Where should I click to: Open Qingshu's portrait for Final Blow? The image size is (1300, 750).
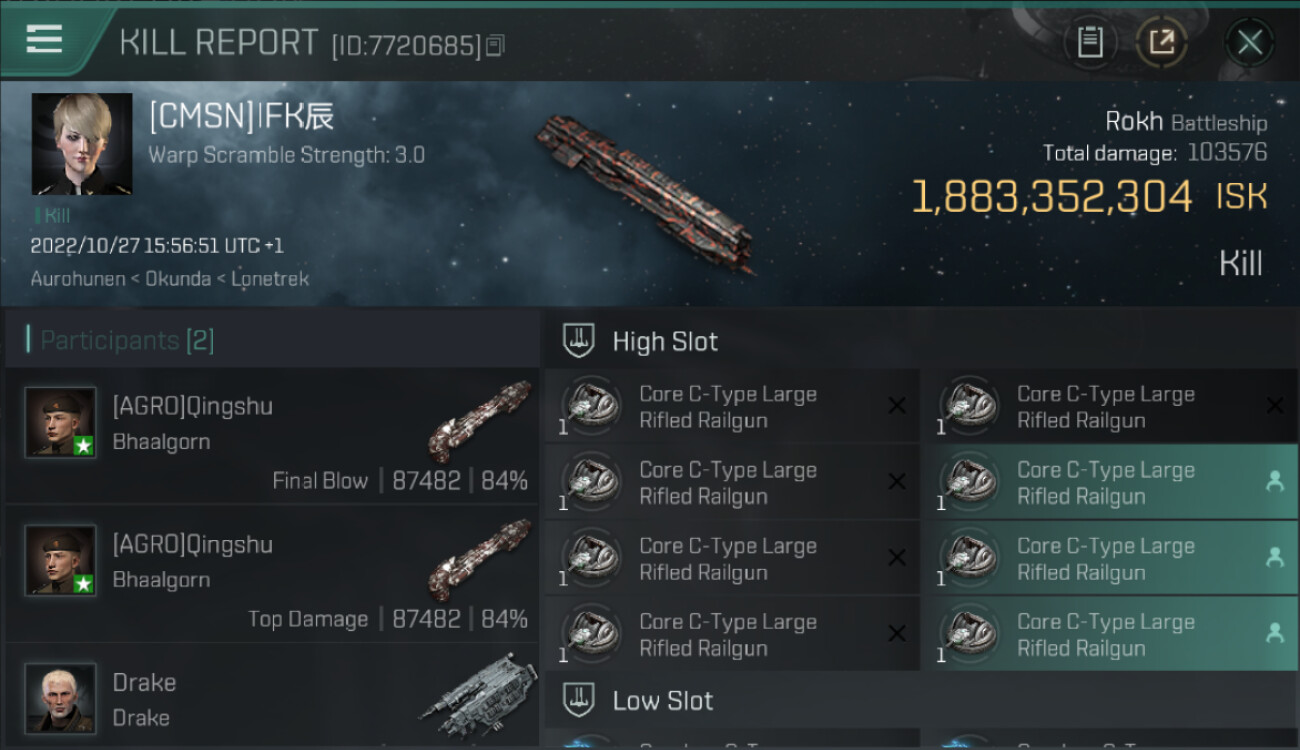61,422
